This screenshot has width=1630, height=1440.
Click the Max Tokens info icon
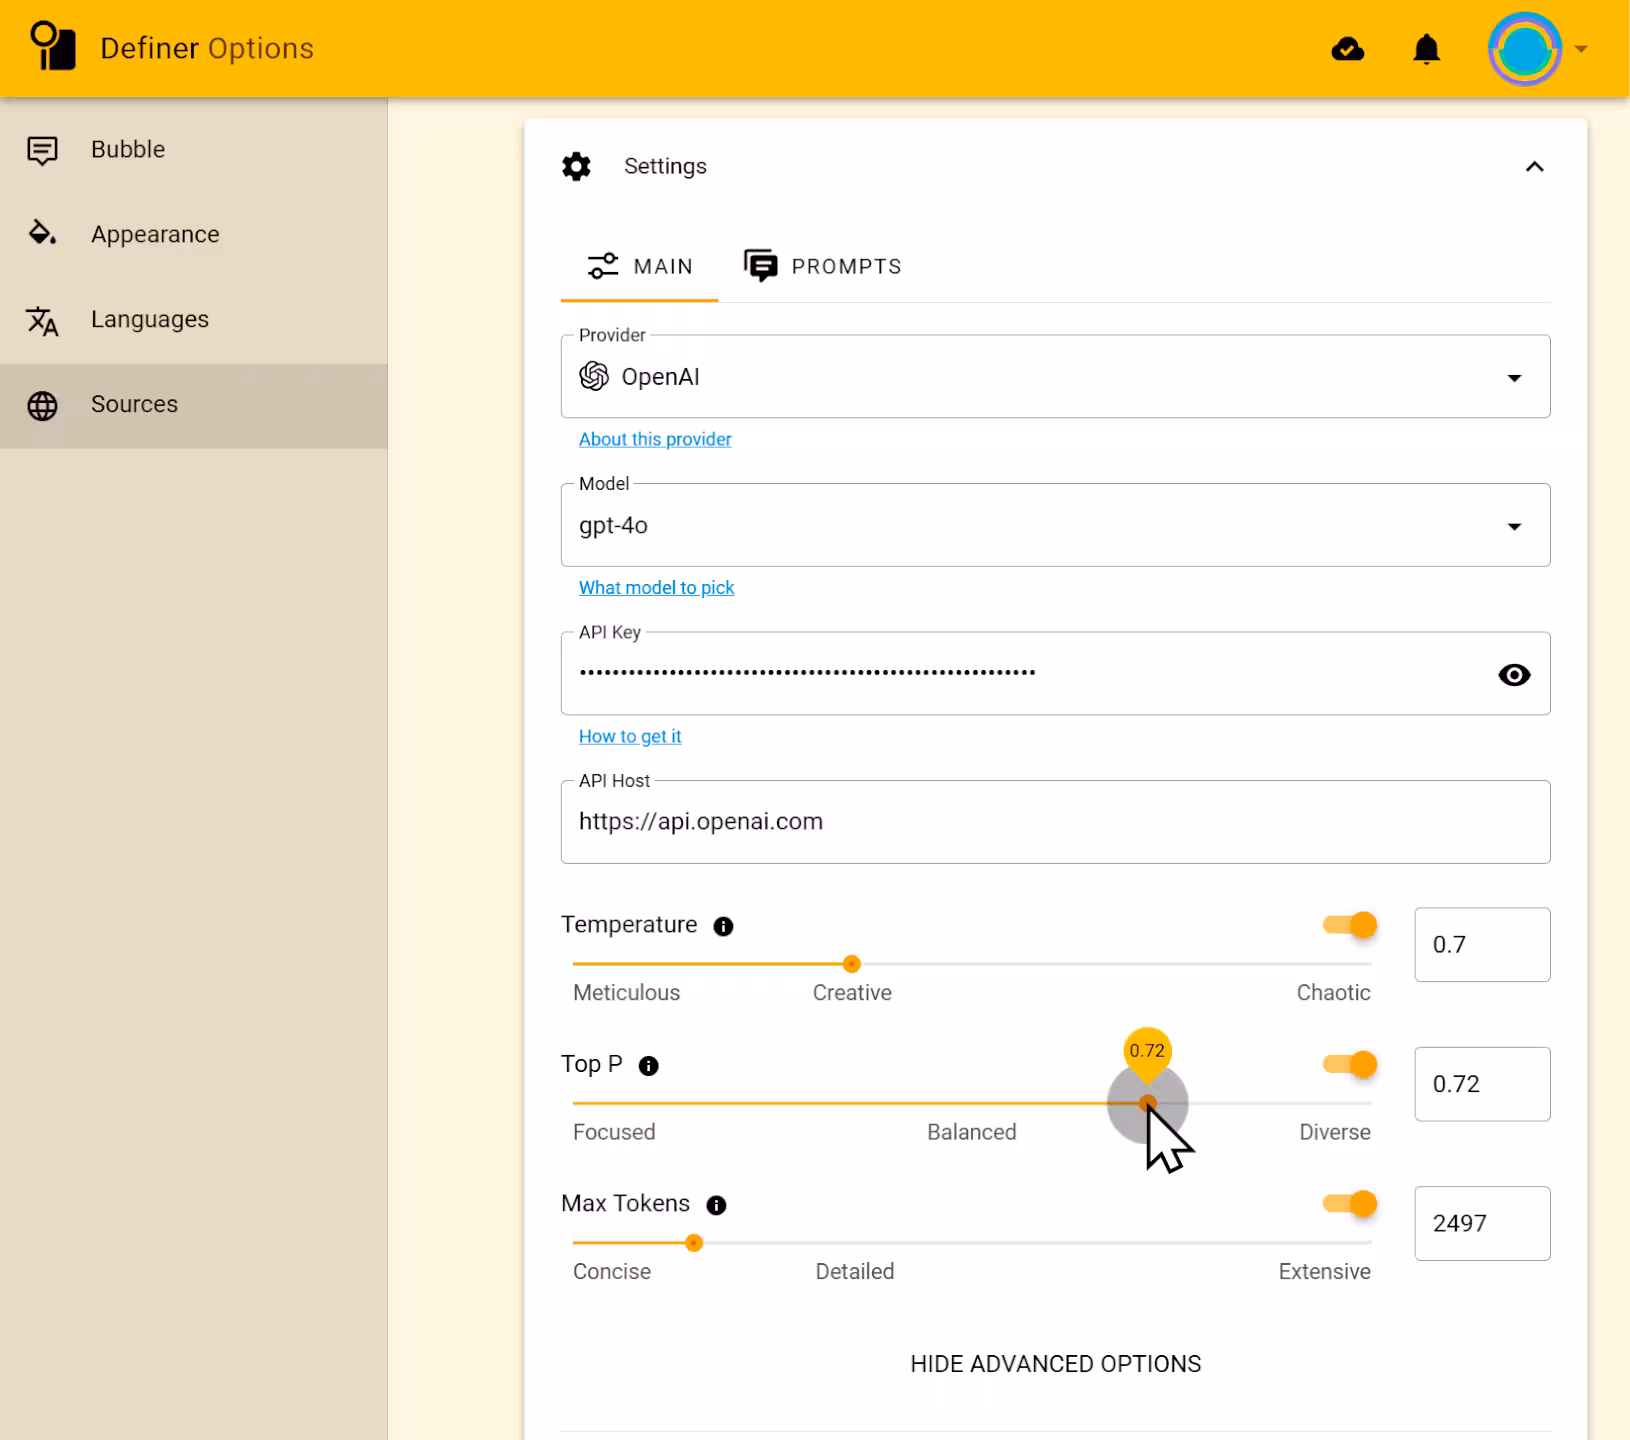716,1205
